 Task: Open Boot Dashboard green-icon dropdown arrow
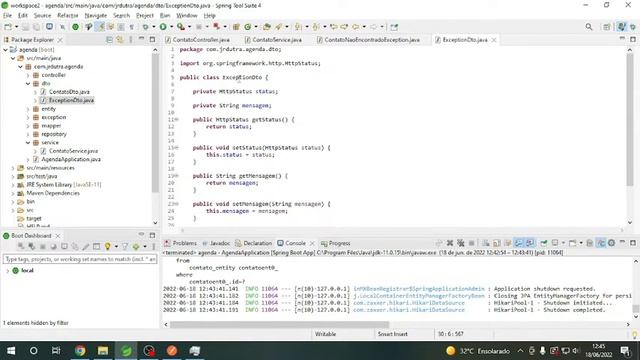pos(144,247)
